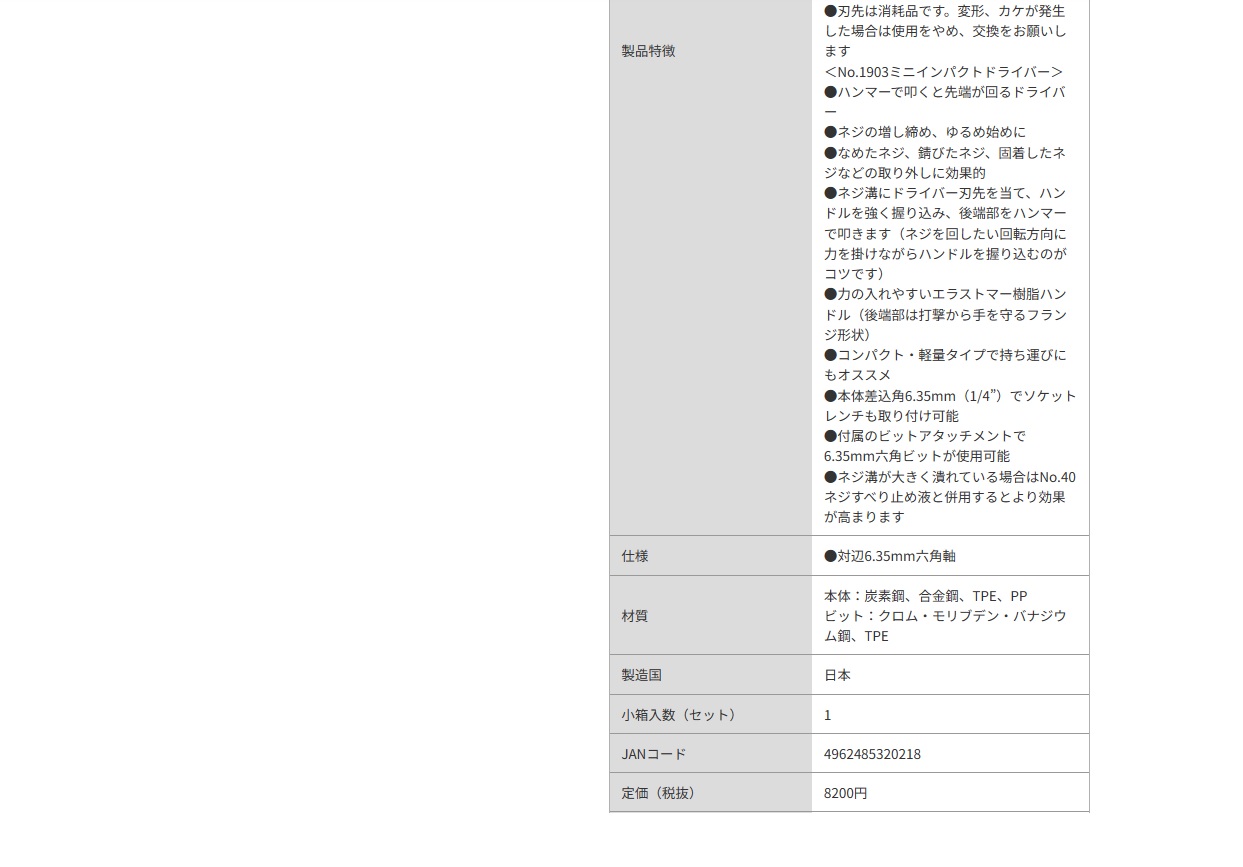The image size is (1243, 867).
Task: Click the 小箱入数 value 1
Action: [827, 715]
